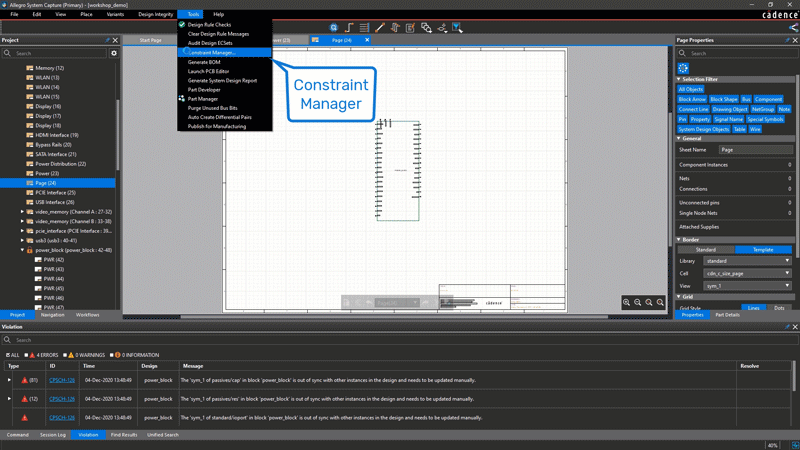Screen dimensions: 800x450
Task: Toggle the 0 WARNINGS filter checkbox
Action: tap(65, 355)
